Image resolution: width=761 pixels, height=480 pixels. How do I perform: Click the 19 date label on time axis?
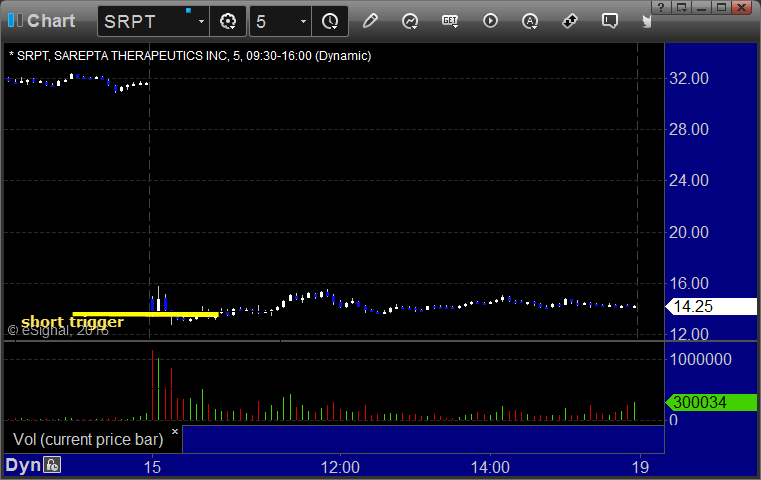tap(640, 467)
